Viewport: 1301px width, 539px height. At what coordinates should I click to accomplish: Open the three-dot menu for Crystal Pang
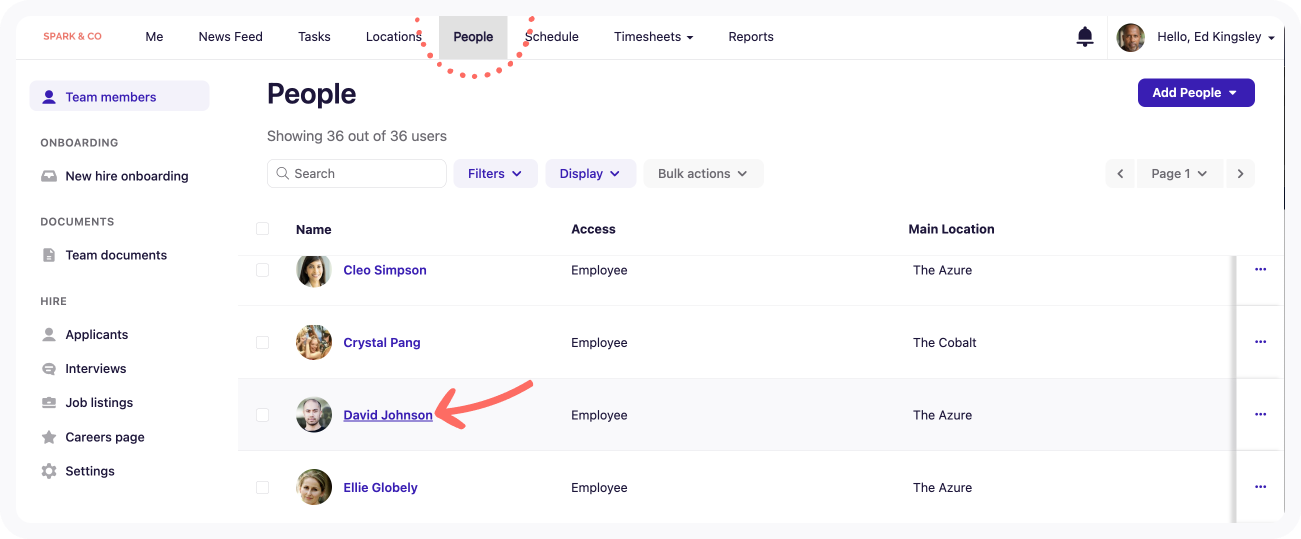1260,342
